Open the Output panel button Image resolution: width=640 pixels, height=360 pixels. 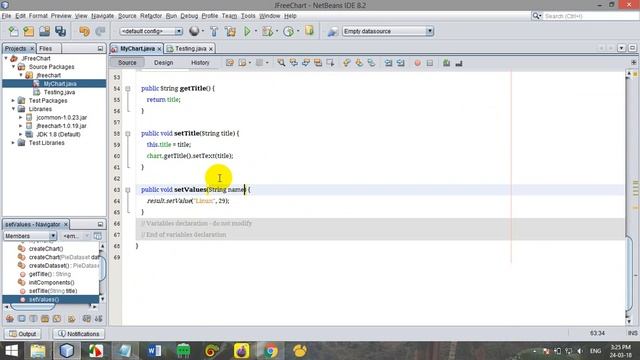22,334
